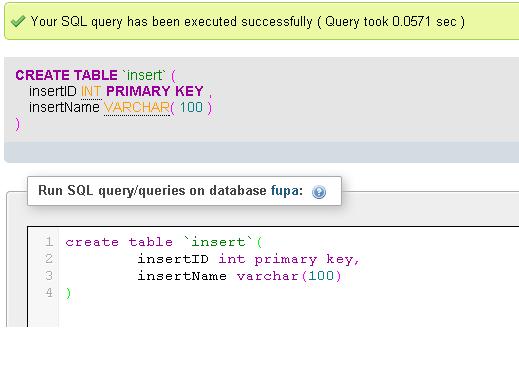Image resolution: width=519 pixels, height=384 pixels.
Task: Click 'insertName' in the executed query display
Action: [64, 107]
